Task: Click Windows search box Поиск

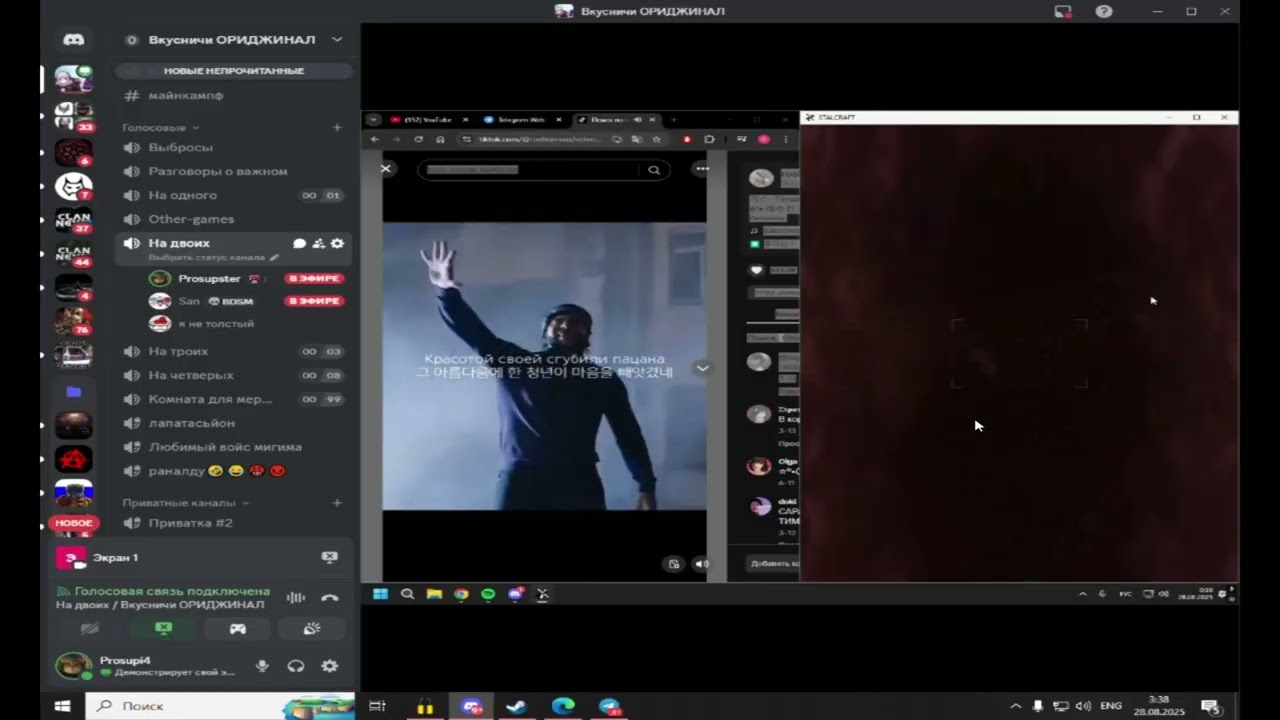Action: 220,706
